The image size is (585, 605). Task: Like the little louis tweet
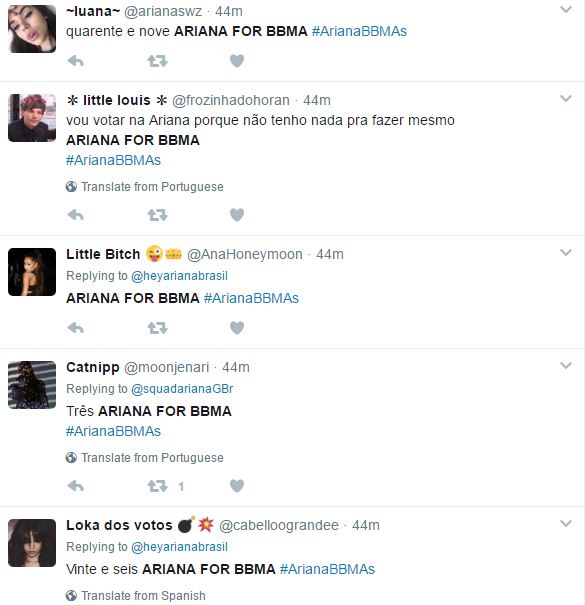point(237,215)
